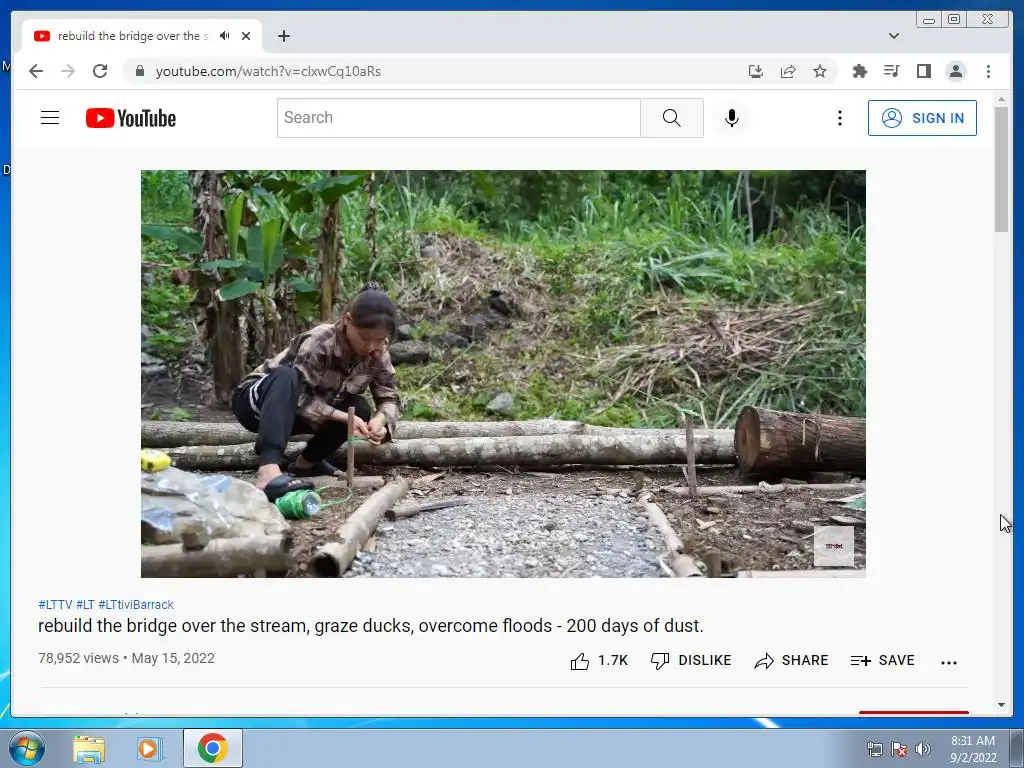Click the Chrome taskbar icon

[x=213, y=748]
